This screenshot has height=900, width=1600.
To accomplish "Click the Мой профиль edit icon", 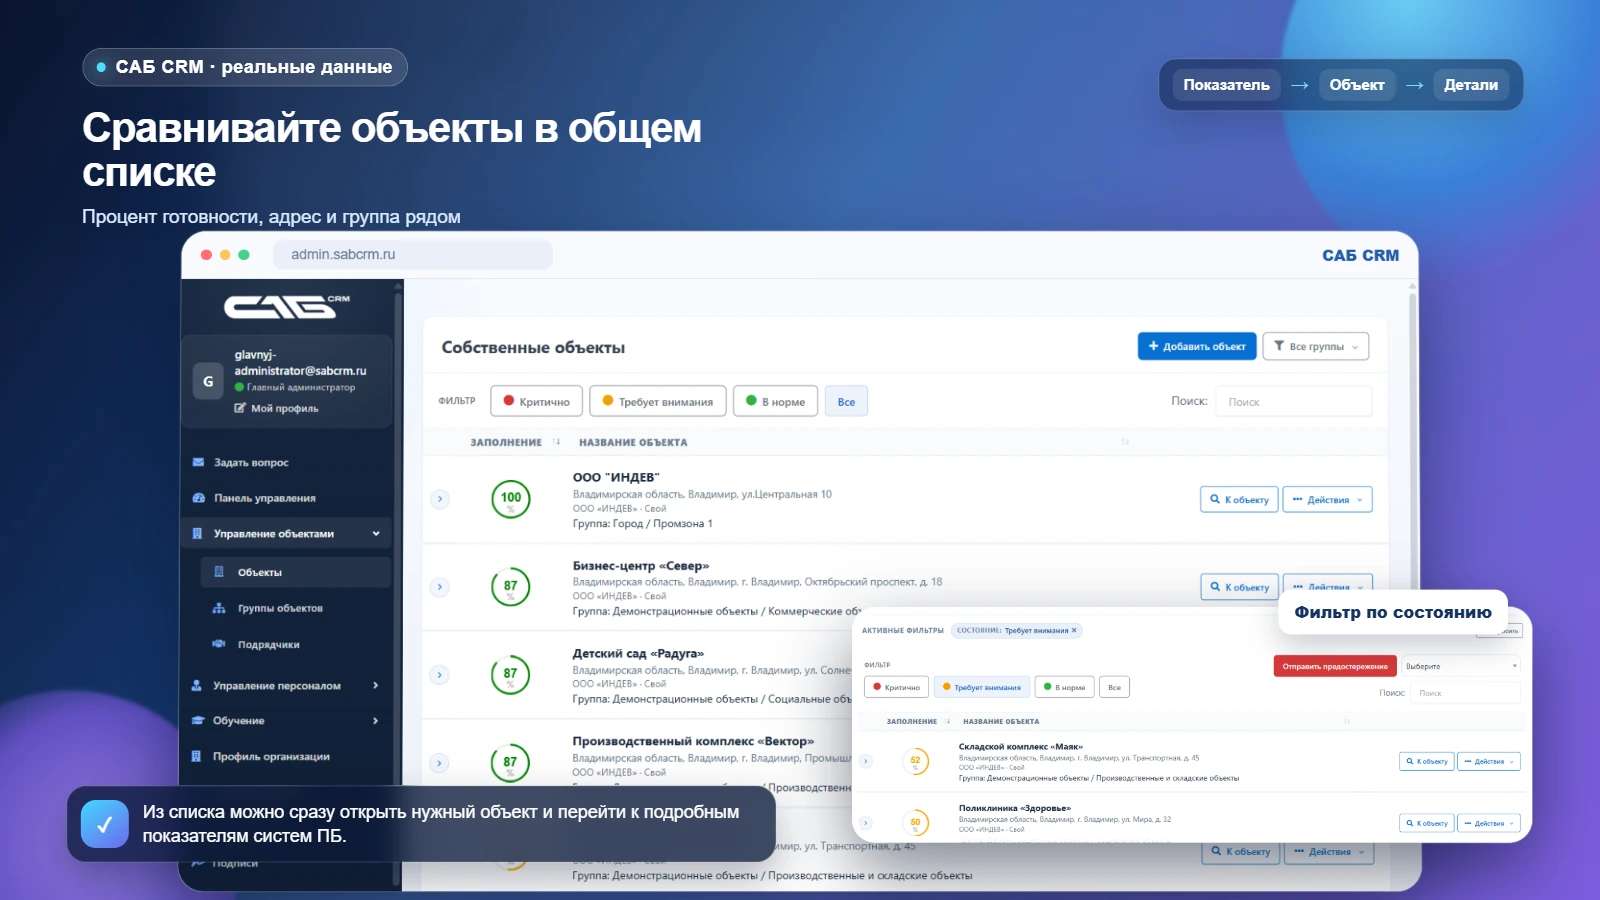I will pyautogui.click(x=240, y=408).
